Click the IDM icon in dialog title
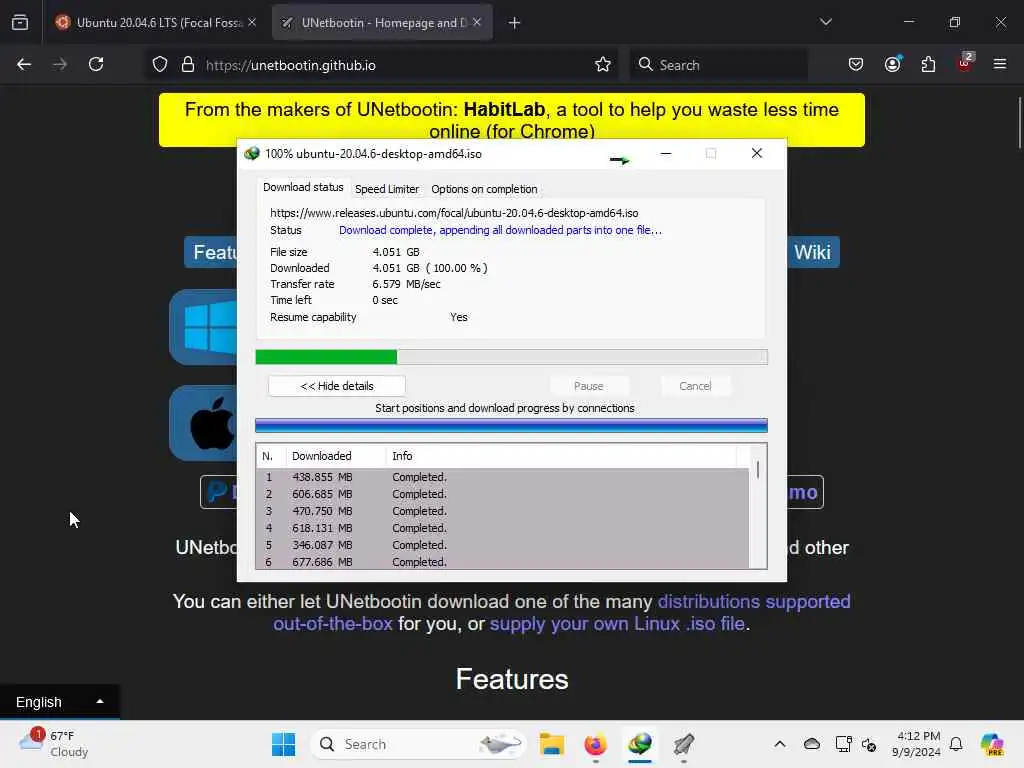 (251, 154)
